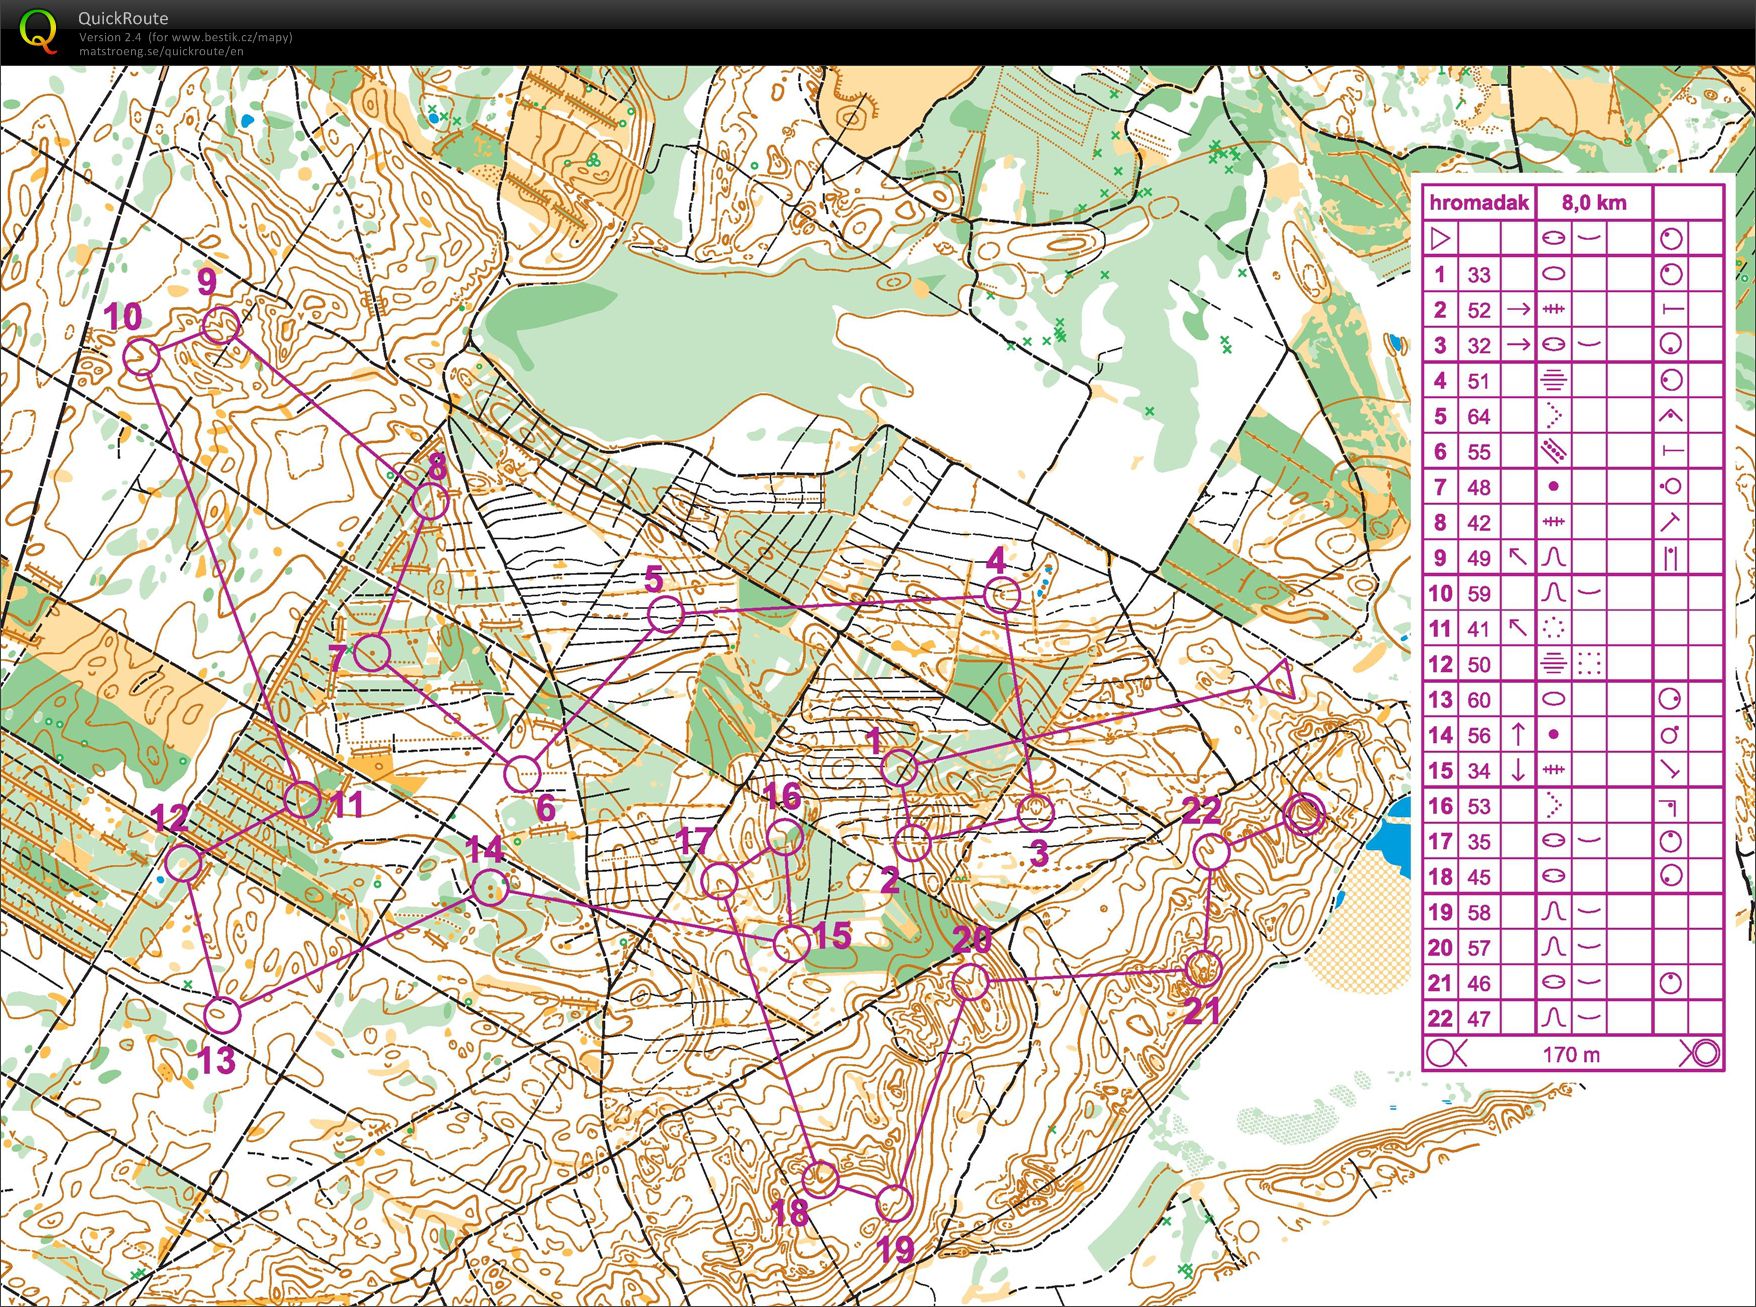Viewport: 1756px width, 1307px height.
Task: Click the dotted circle symbol in row 11
Action: [1553, 629]
